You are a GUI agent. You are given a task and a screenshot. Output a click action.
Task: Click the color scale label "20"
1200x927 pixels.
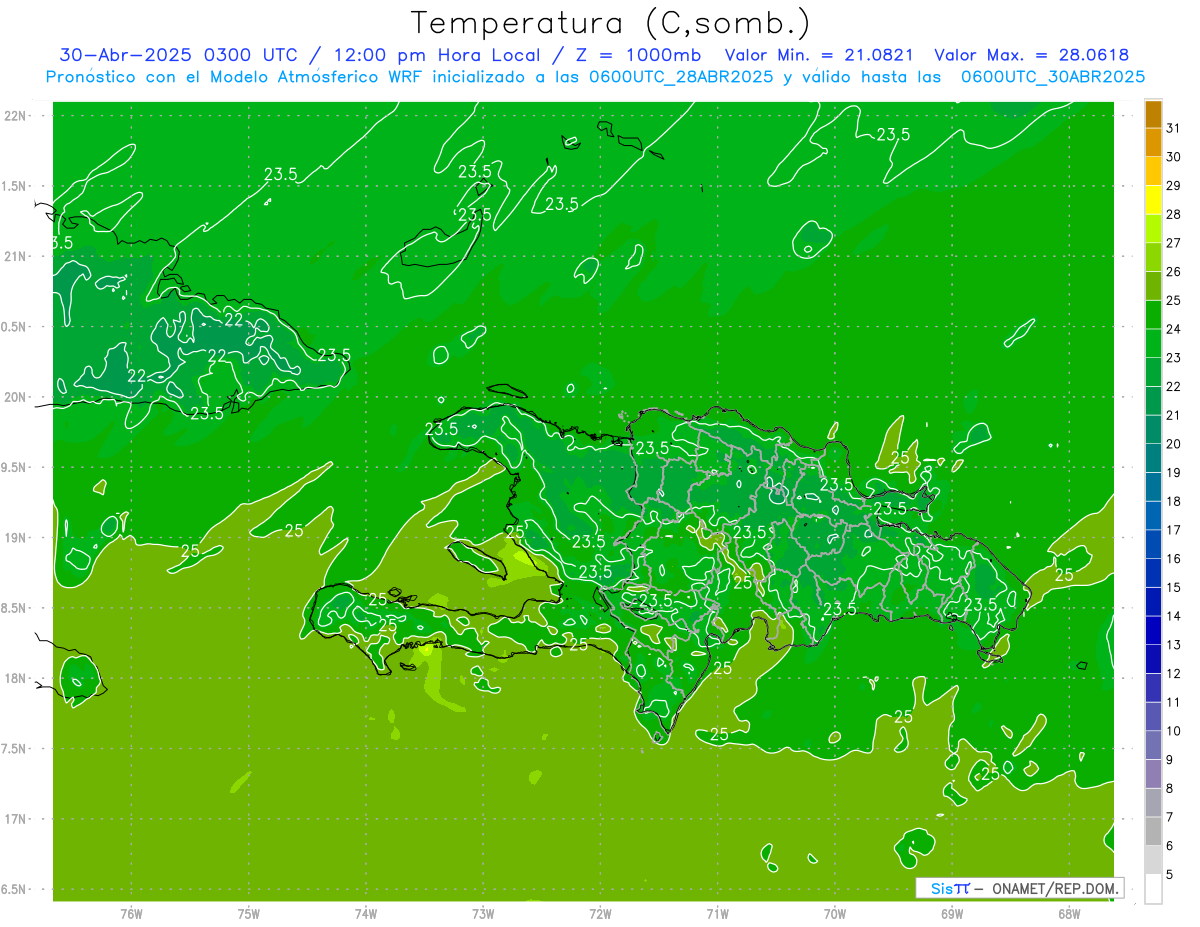click(1174, 444)
